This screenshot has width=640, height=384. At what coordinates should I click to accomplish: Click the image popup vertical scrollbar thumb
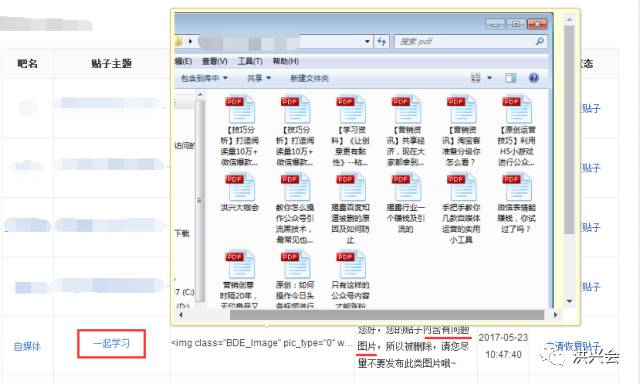click(x=569, y=130)
